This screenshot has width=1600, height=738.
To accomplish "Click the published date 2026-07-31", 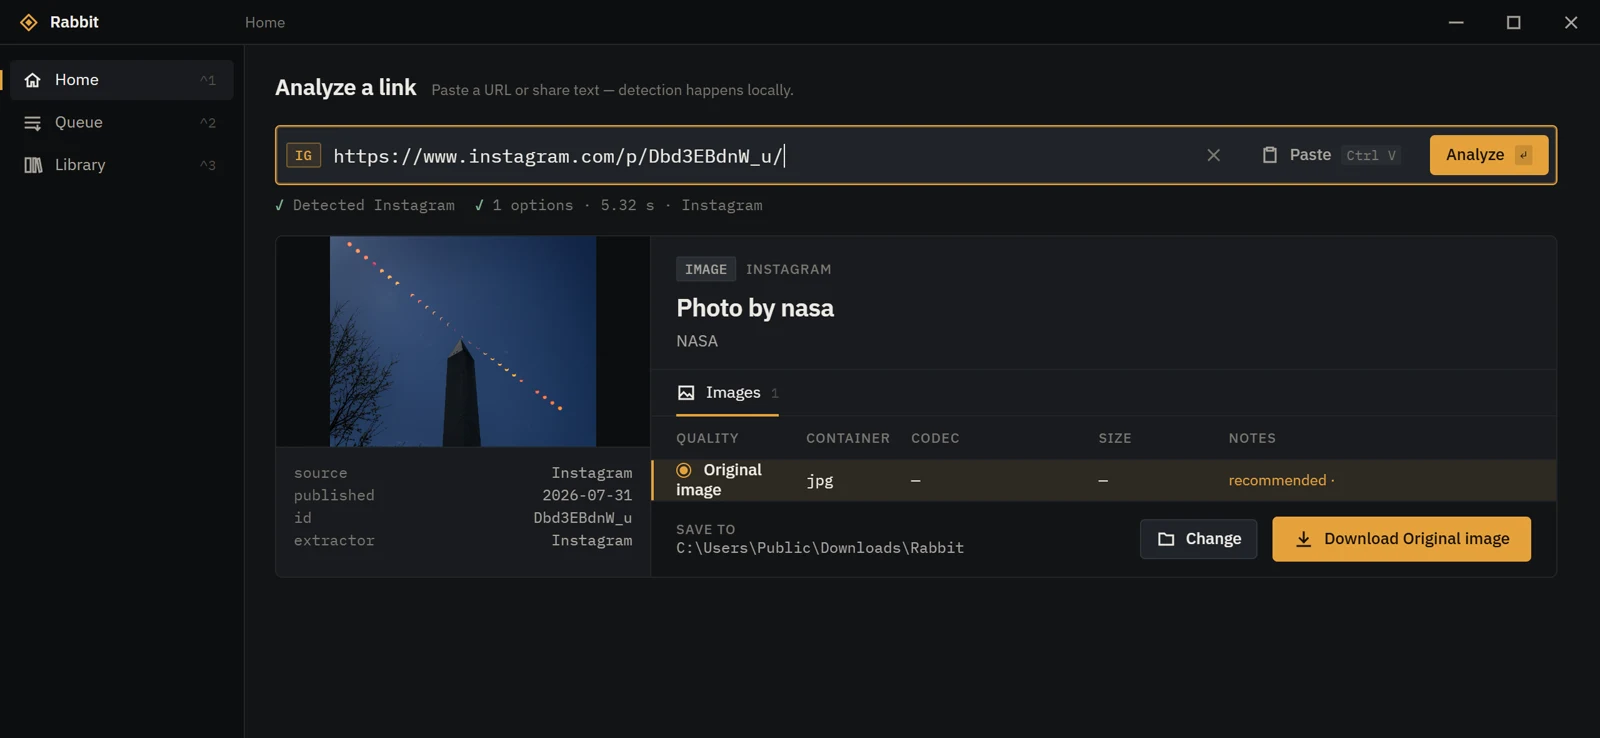I will coord(587,495).
